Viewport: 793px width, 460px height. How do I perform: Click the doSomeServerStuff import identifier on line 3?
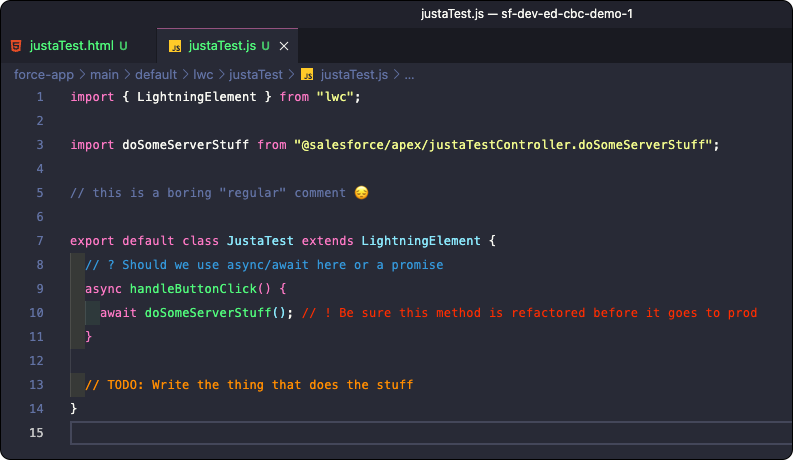186,145
